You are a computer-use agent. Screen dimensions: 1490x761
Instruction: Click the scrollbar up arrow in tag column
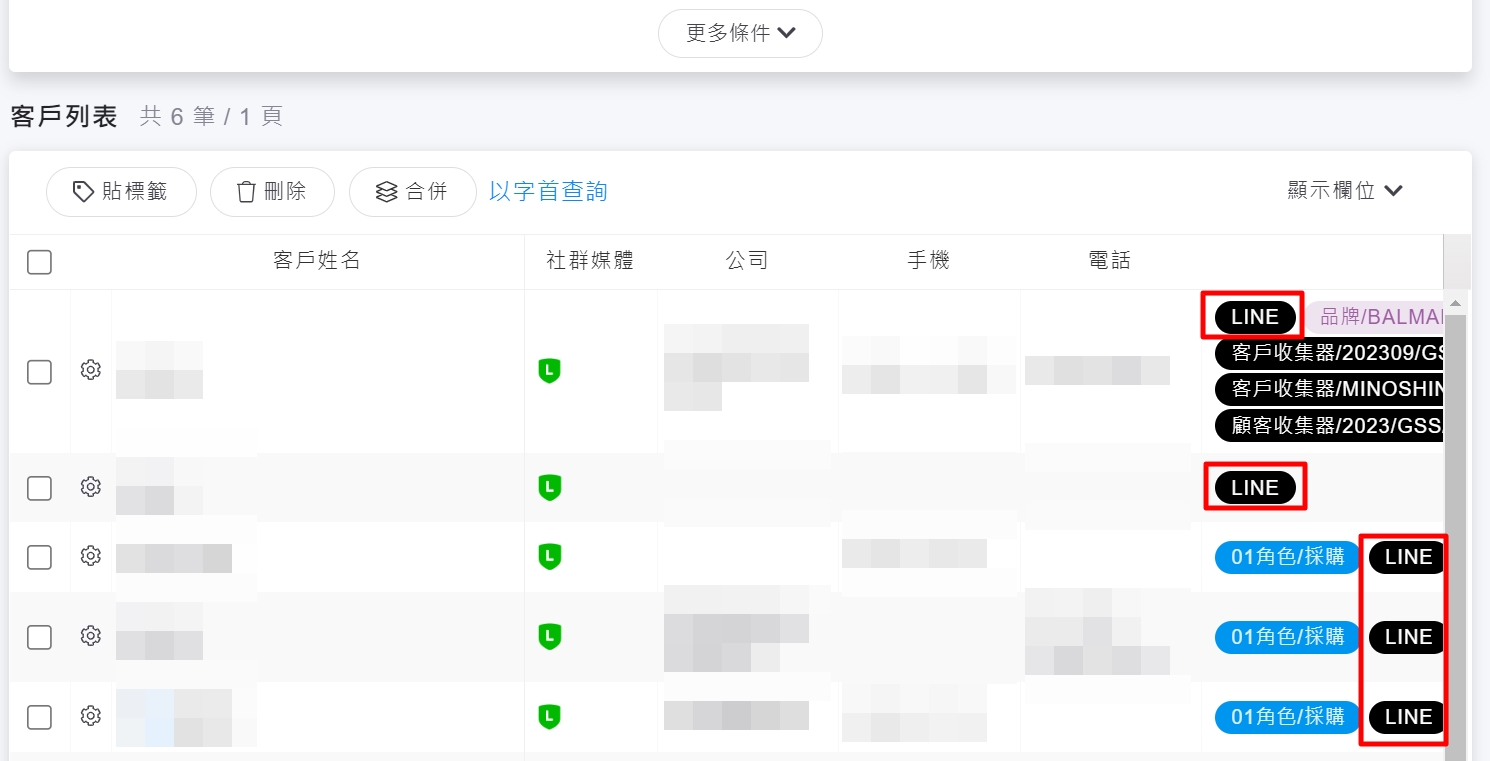[x=1455, y=303]
